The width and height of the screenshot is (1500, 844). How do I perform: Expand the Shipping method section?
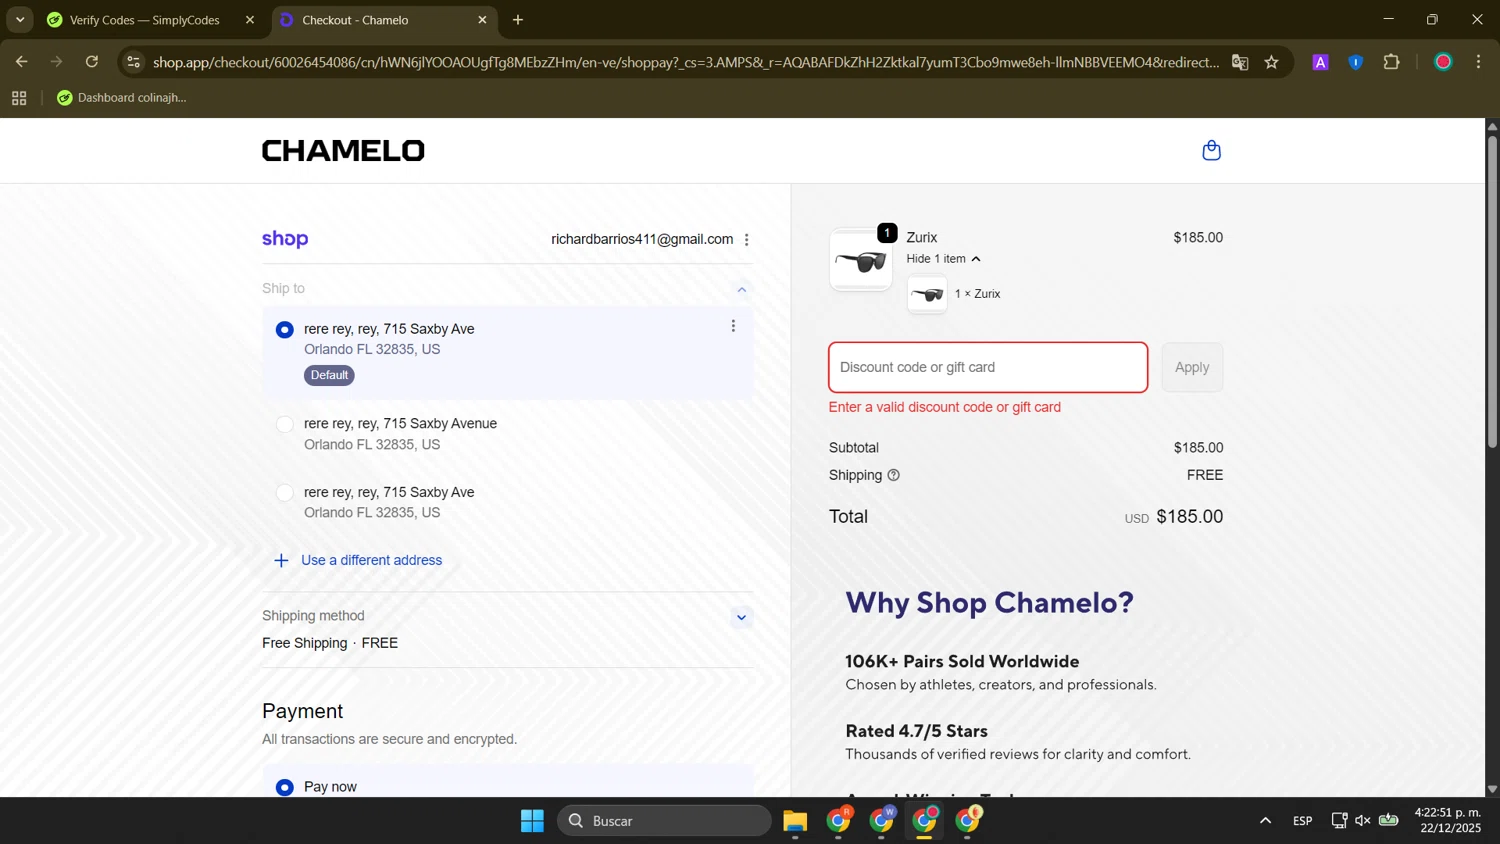point(742,617)
